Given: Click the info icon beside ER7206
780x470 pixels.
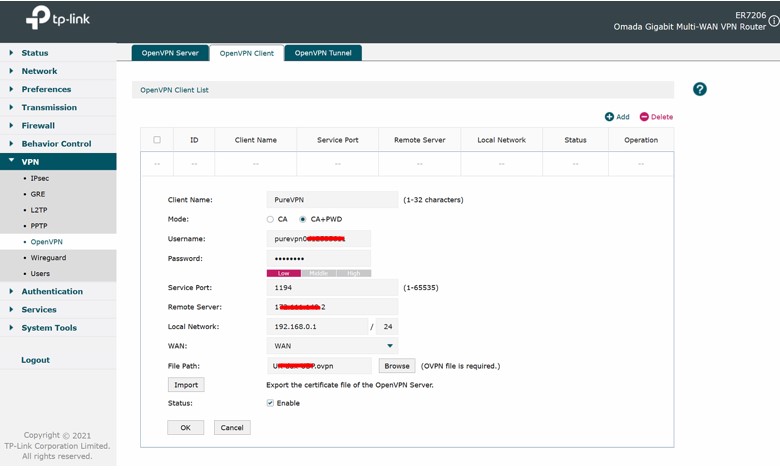Looking at the screenshot, I should pos(774,21).
